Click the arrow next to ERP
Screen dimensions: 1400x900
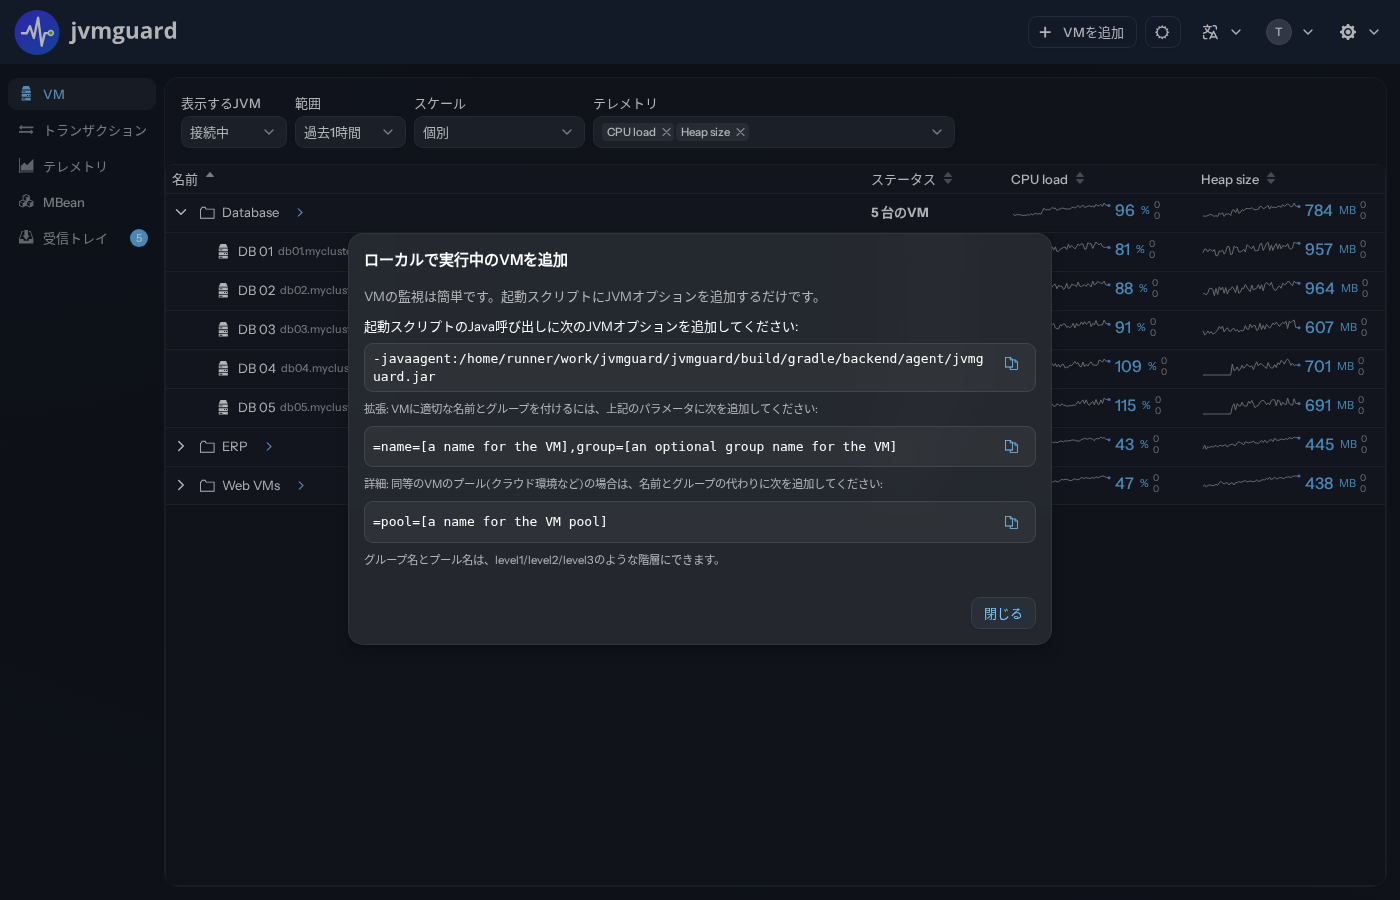pos(269,446)
